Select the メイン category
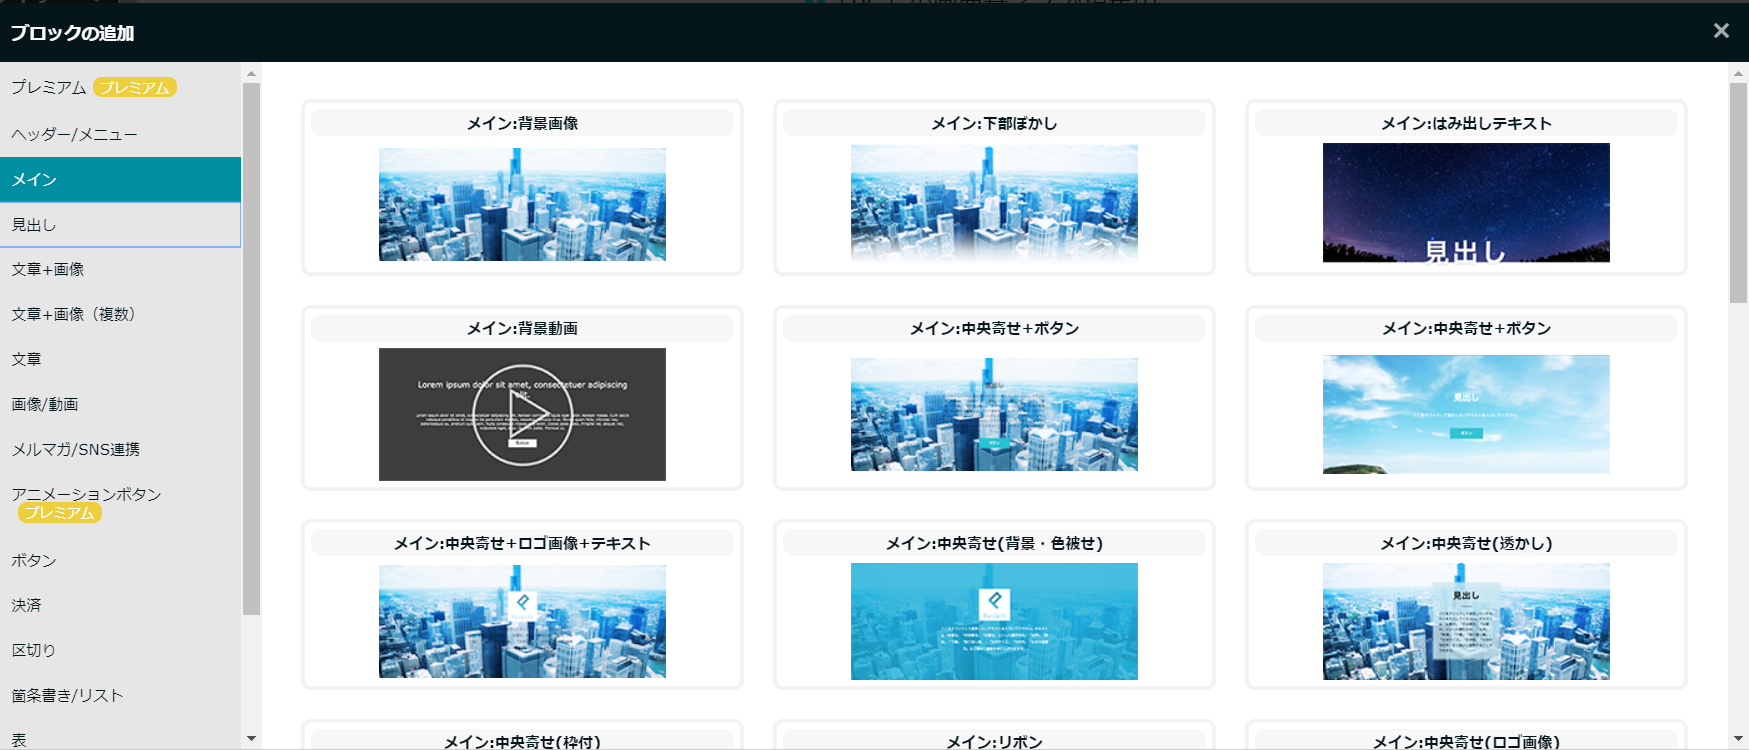 [x=120, y=179]
